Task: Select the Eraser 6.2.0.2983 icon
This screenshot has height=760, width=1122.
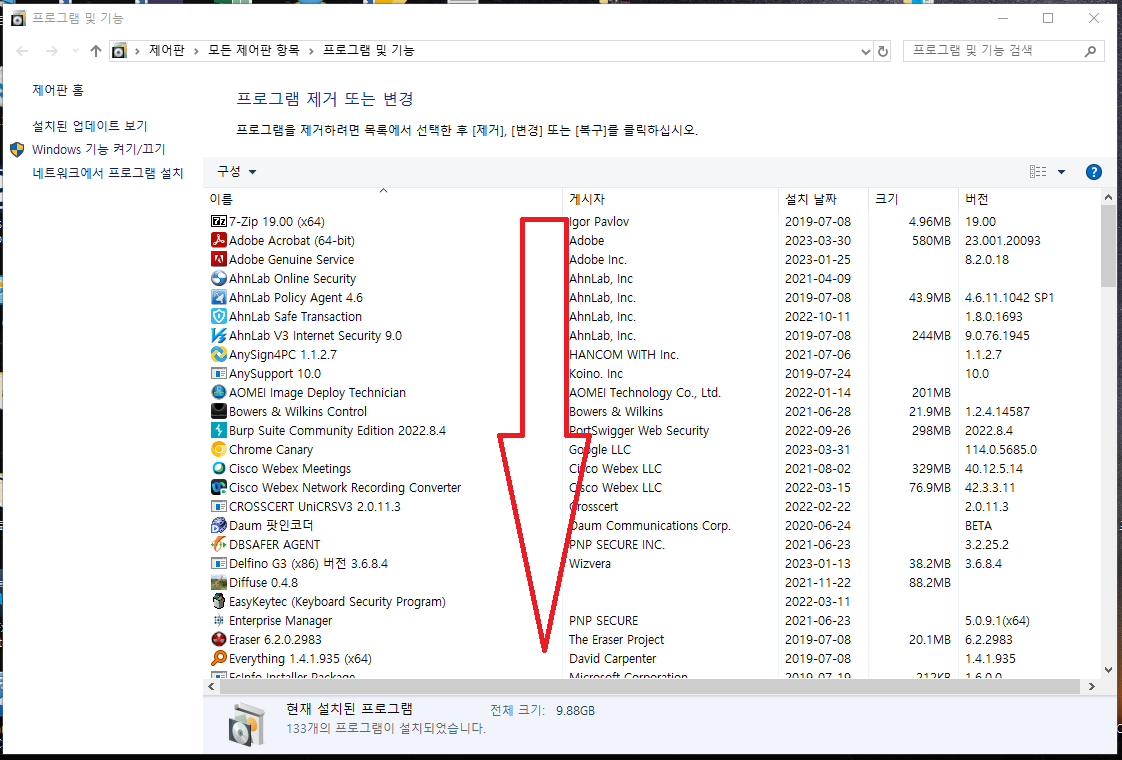Action: 219,639
